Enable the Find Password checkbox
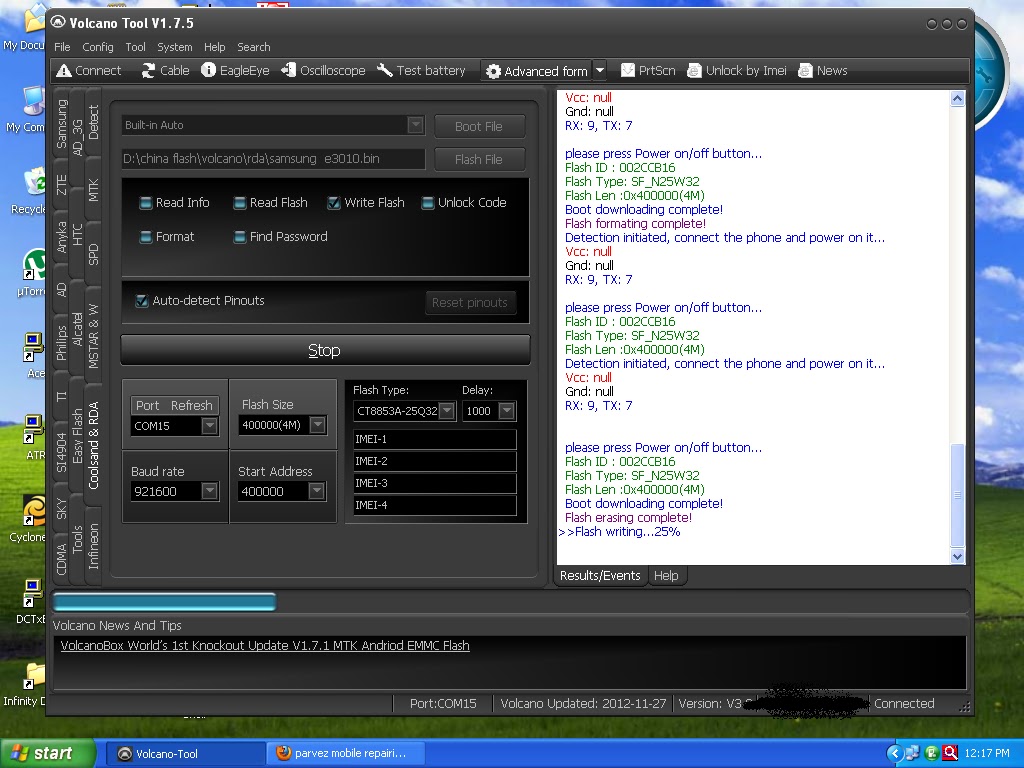This screenshot has height=768, width=1024. point(240,237)
